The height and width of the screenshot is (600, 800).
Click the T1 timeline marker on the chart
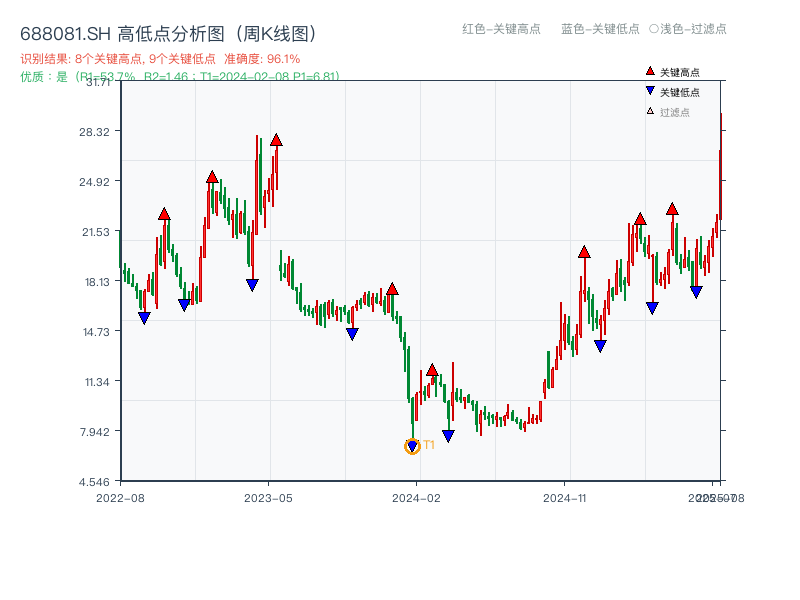(x=428, y=444)
